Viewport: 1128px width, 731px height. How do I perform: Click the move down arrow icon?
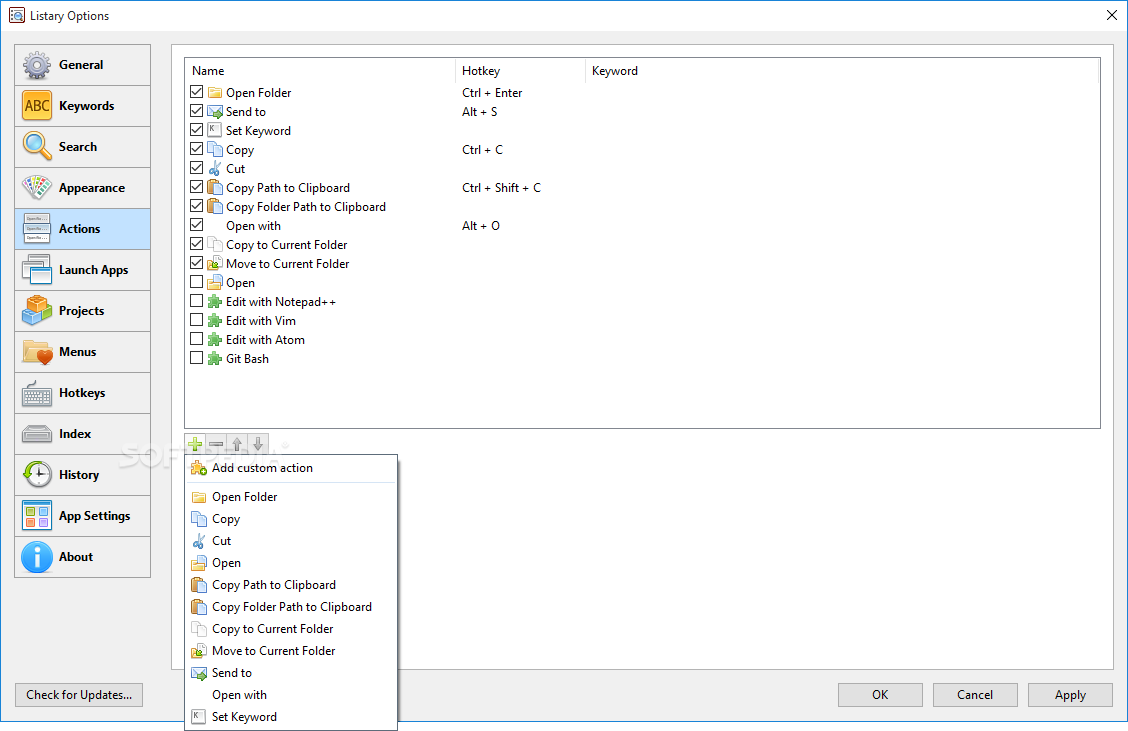pos(258,444)
